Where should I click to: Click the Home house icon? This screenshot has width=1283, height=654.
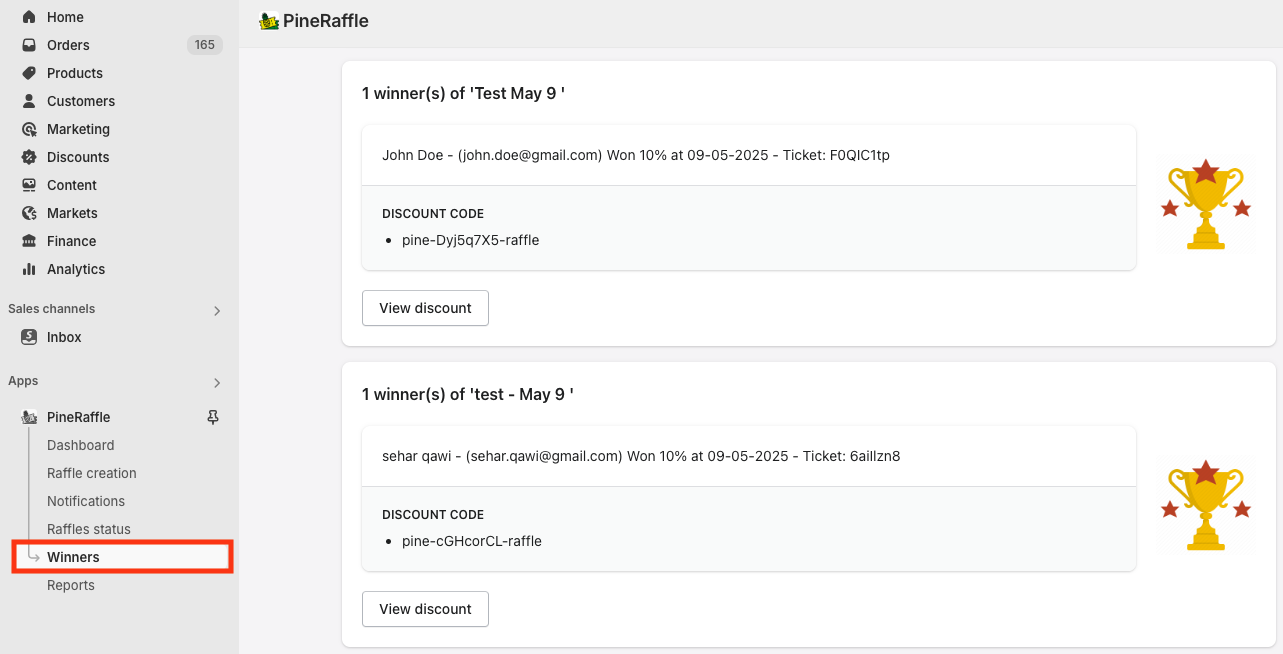point(29,17)
